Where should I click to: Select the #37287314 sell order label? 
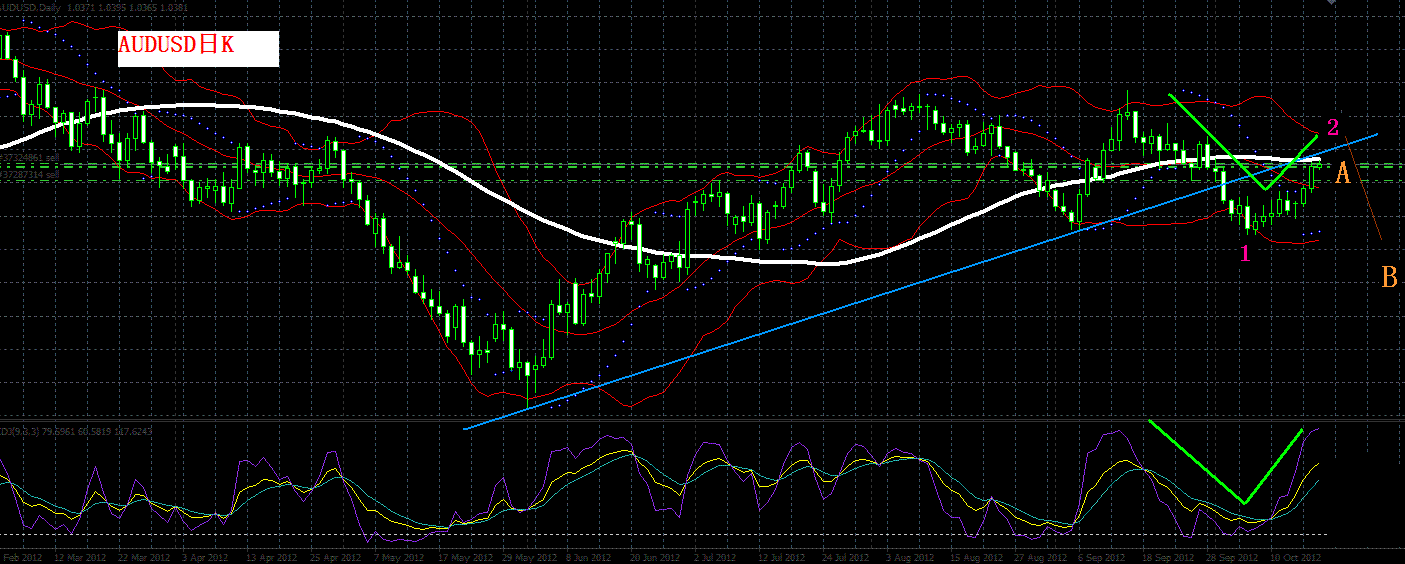(x=30, y=174)
